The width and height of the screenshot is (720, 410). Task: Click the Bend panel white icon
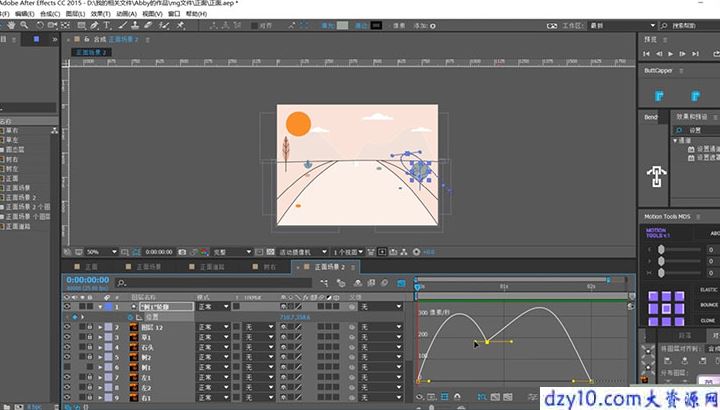(x=657, y=177)
